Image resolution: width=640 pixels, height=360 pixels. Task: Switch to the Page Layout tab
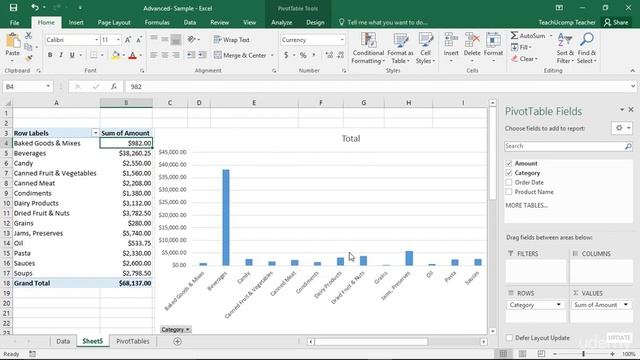(x=114, y=22)
